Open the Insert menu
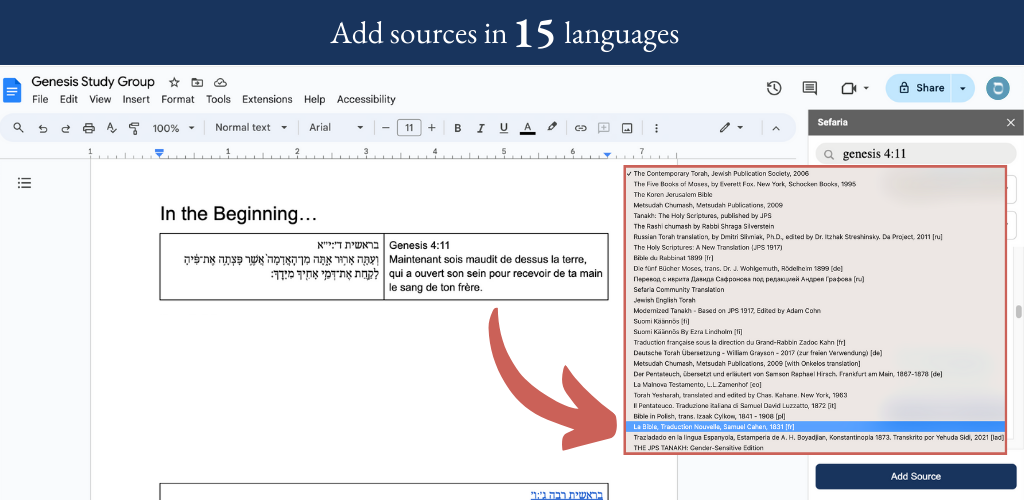This screenshot has width=1024, height=500. point(136,99)
